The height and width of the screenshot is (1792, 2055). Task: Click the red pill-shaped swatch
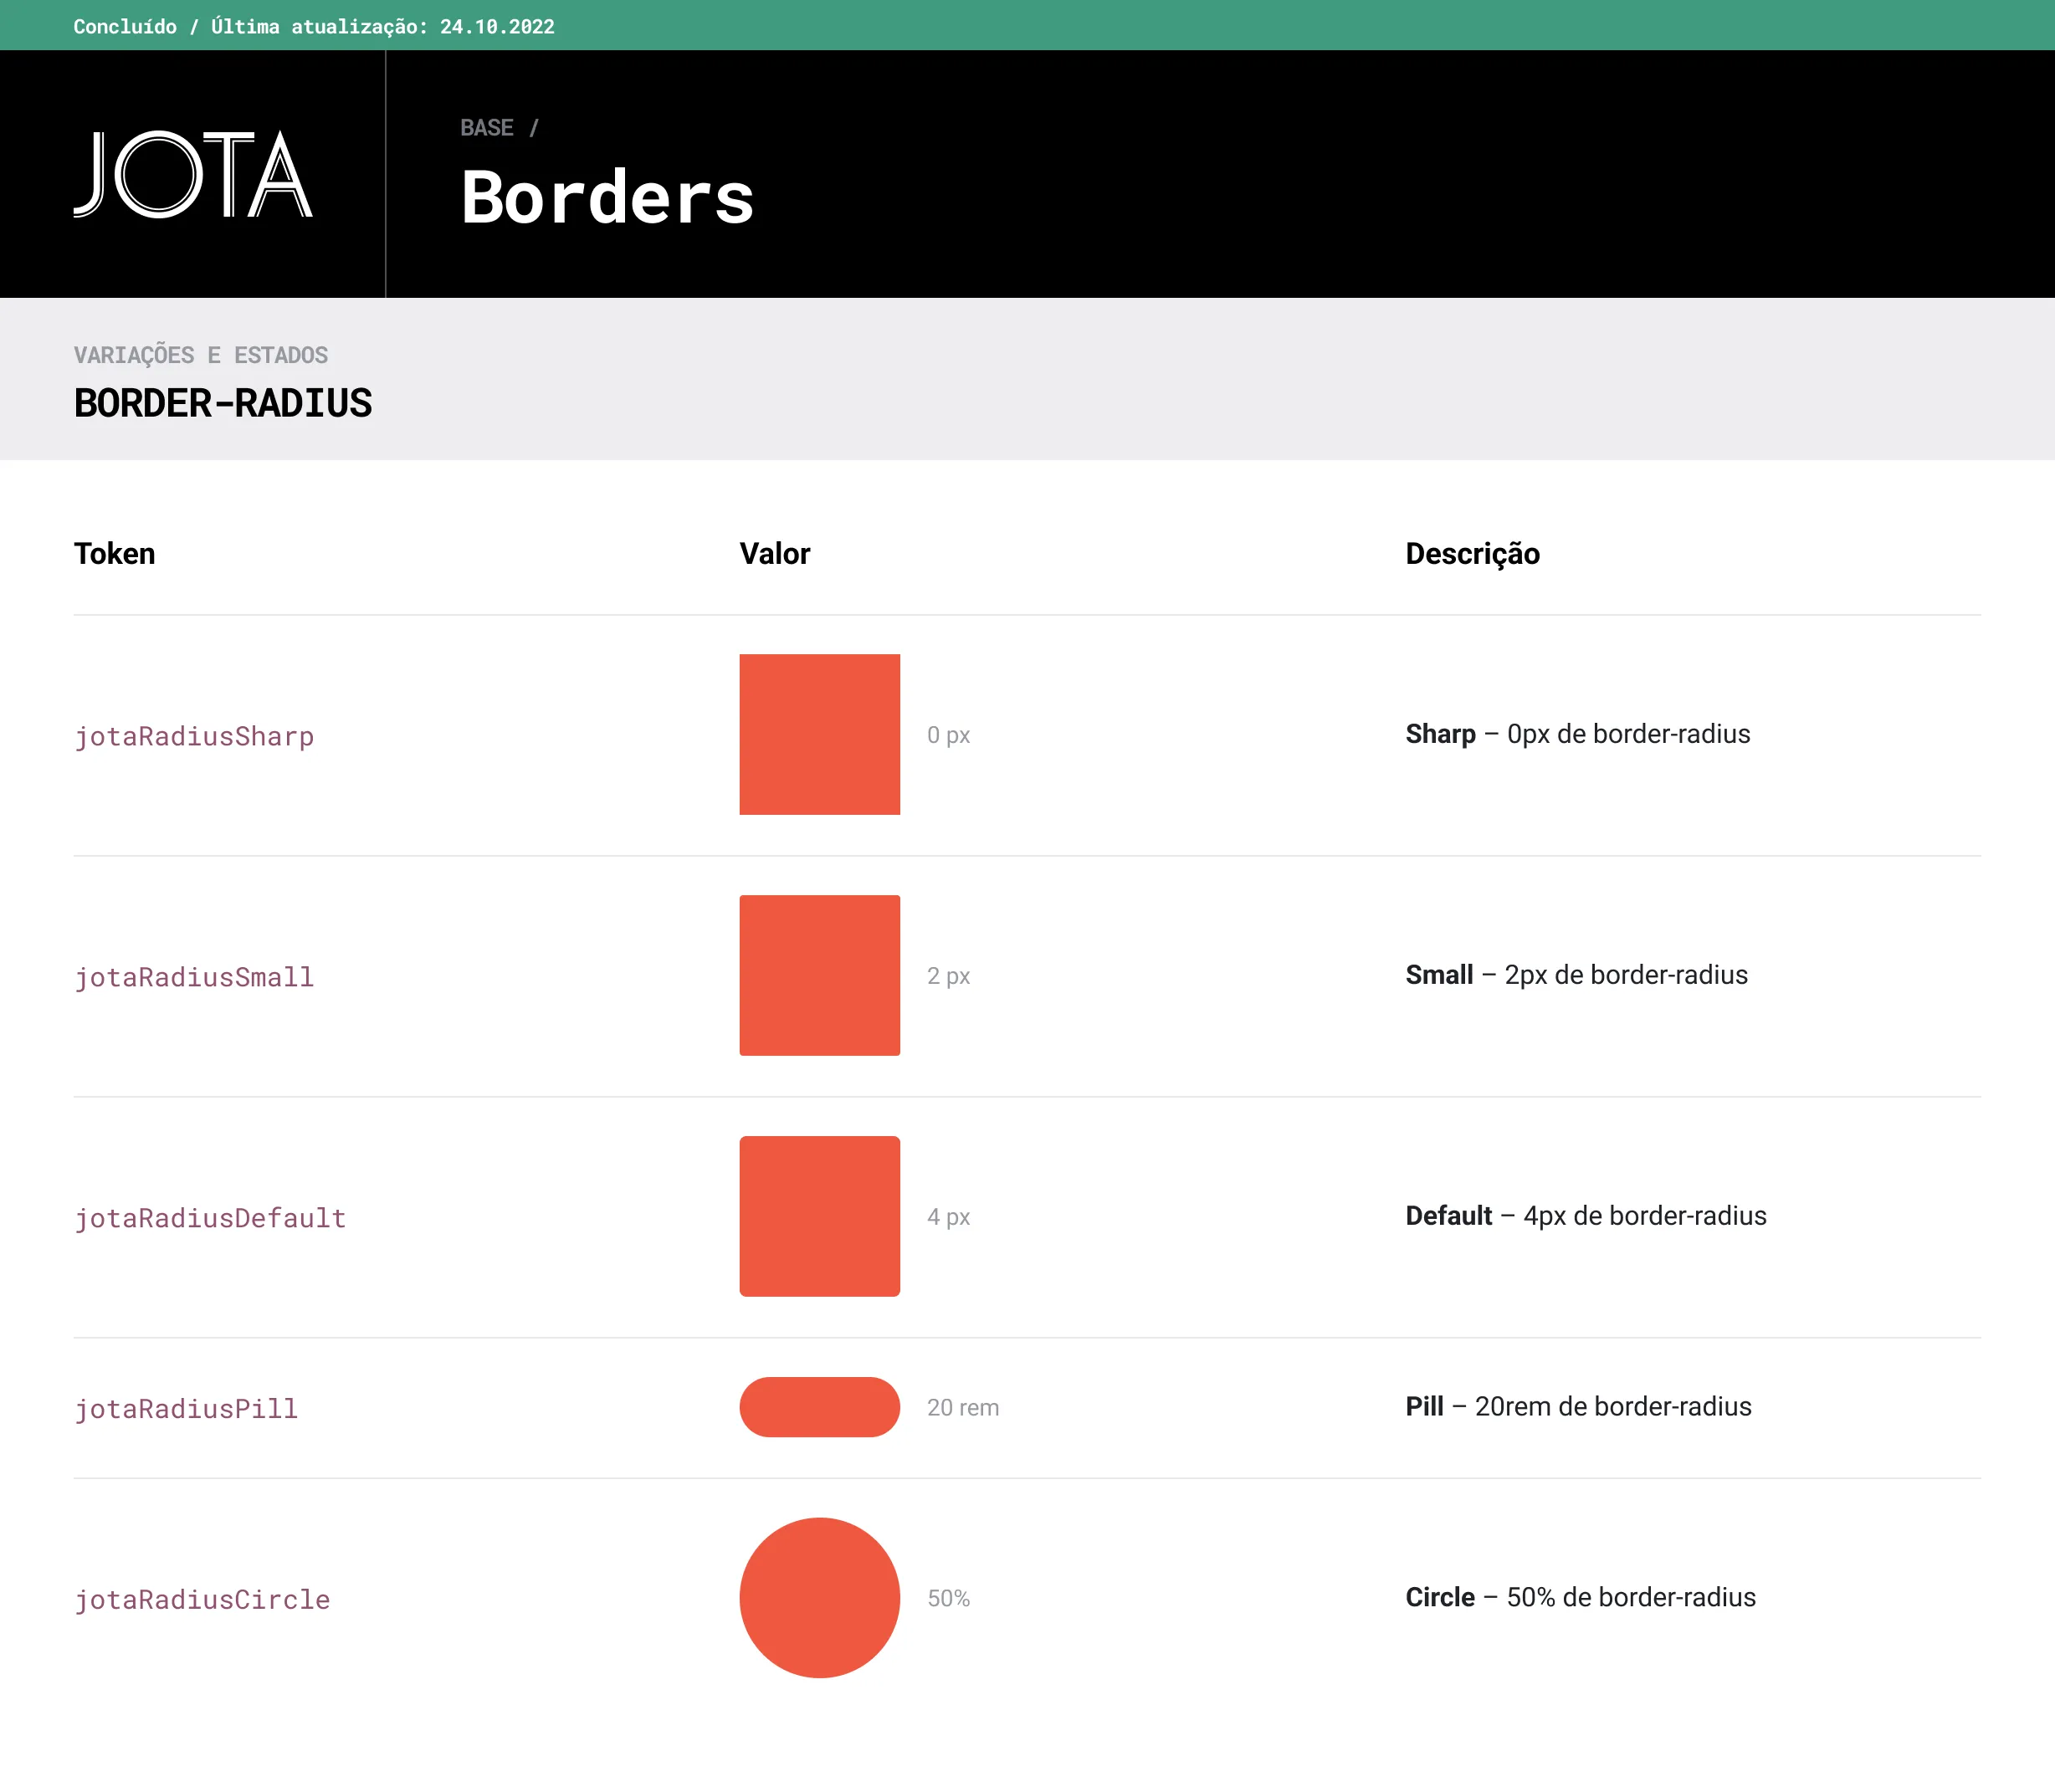coord(820,1407)
